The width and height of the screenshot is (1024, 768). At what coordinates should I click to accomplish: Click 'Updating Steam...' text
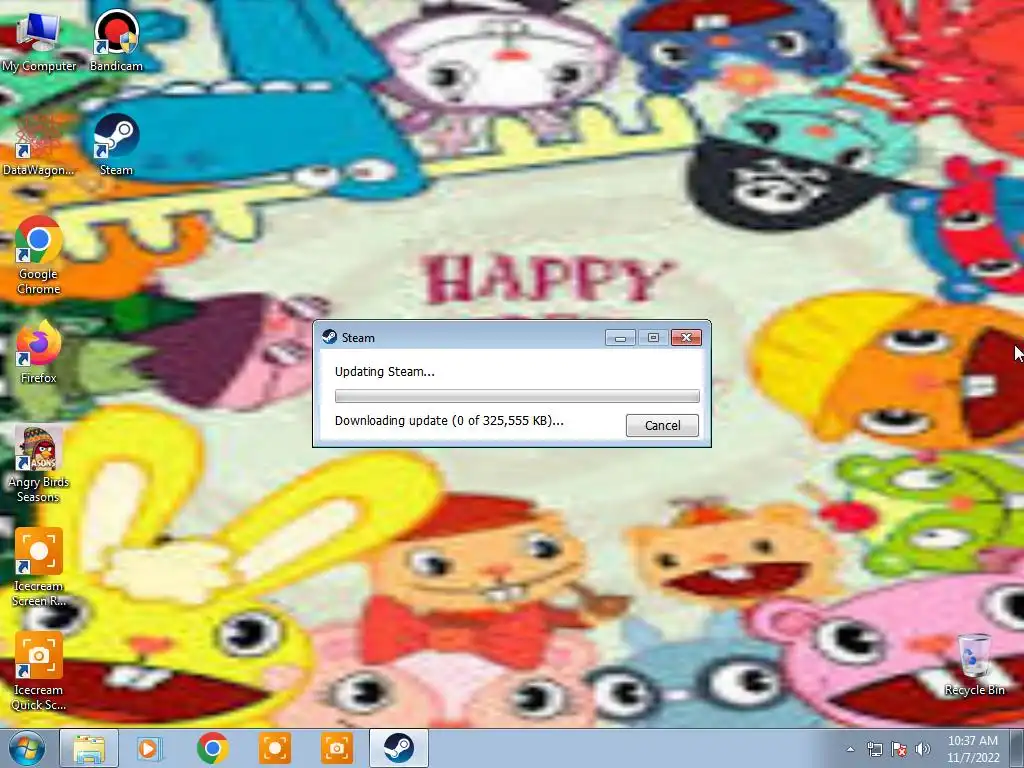tap(384, 372)
